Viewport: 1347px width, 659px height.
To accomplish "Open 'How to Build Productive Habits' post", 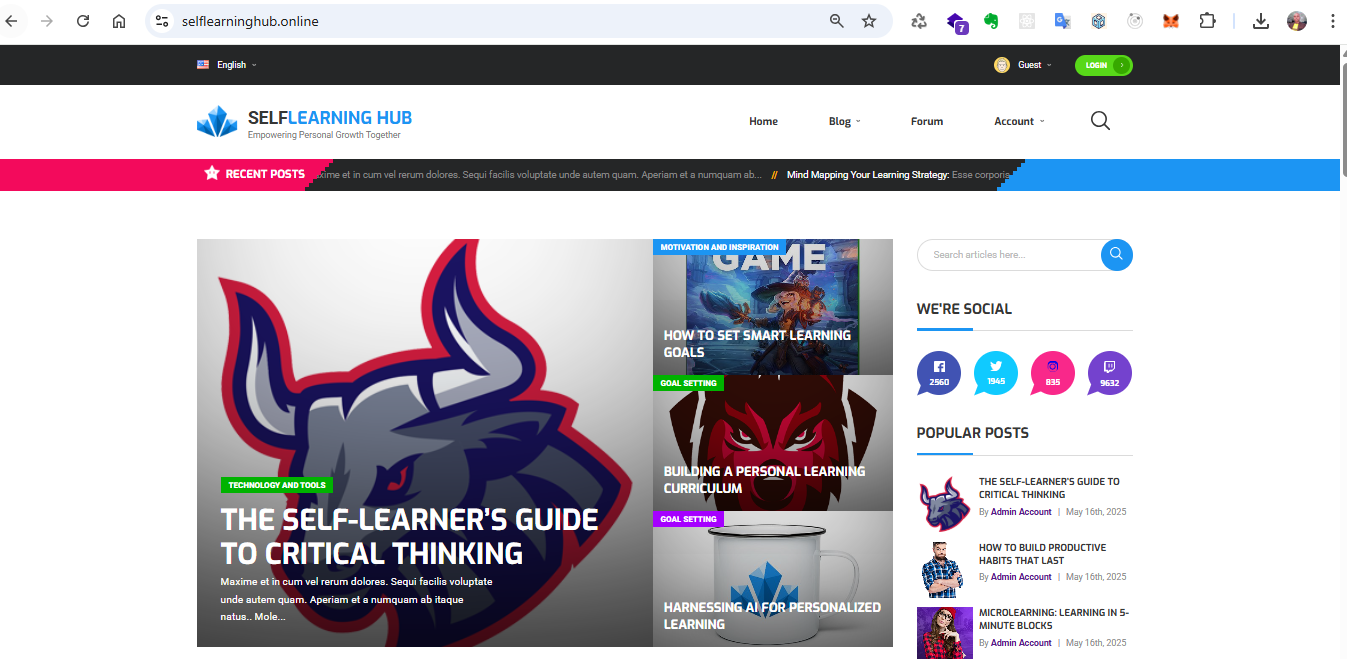I will pos(1042,554).
